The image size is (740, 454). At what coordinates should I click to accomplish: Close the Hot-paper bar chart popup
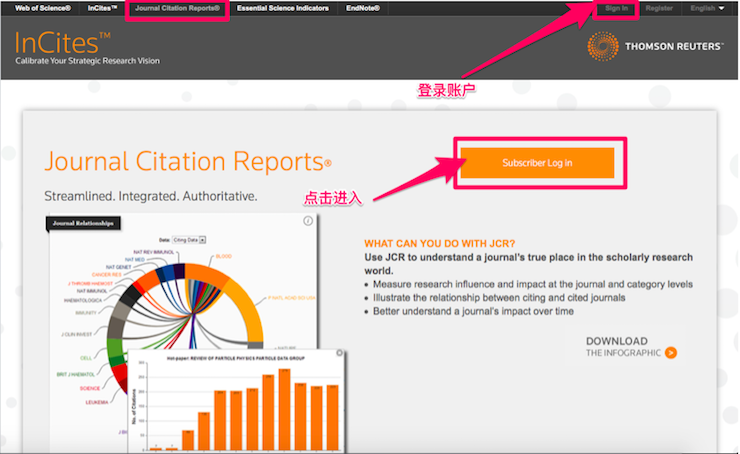click(339, 353)
